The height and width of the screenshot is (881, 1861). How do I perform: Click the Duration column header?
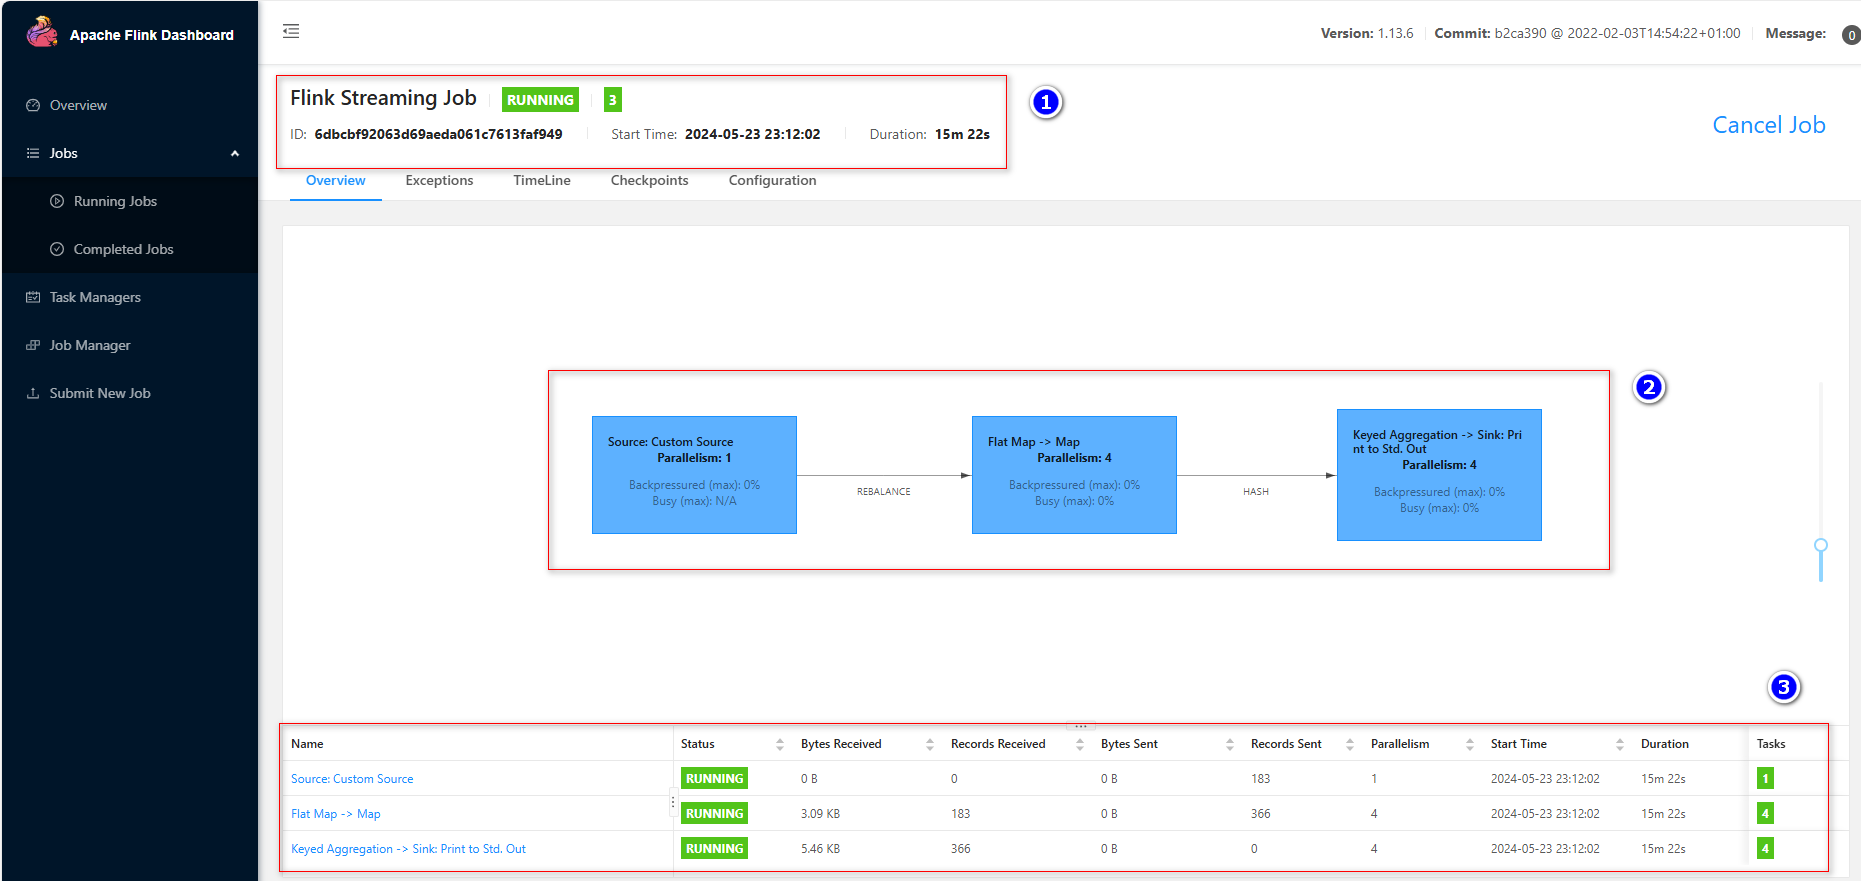click(x=1664, y=744)
